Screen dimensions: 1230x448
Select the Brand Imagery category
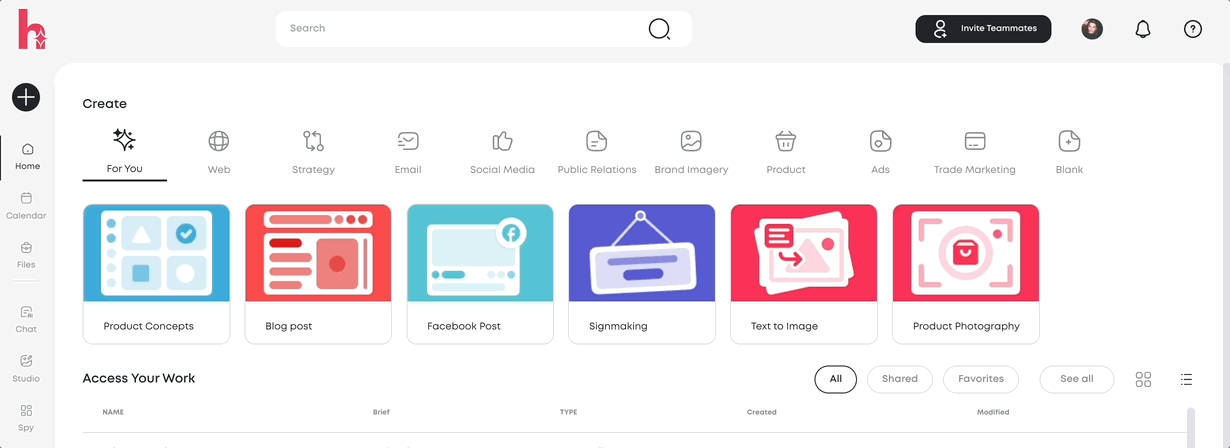click(691, 152)
